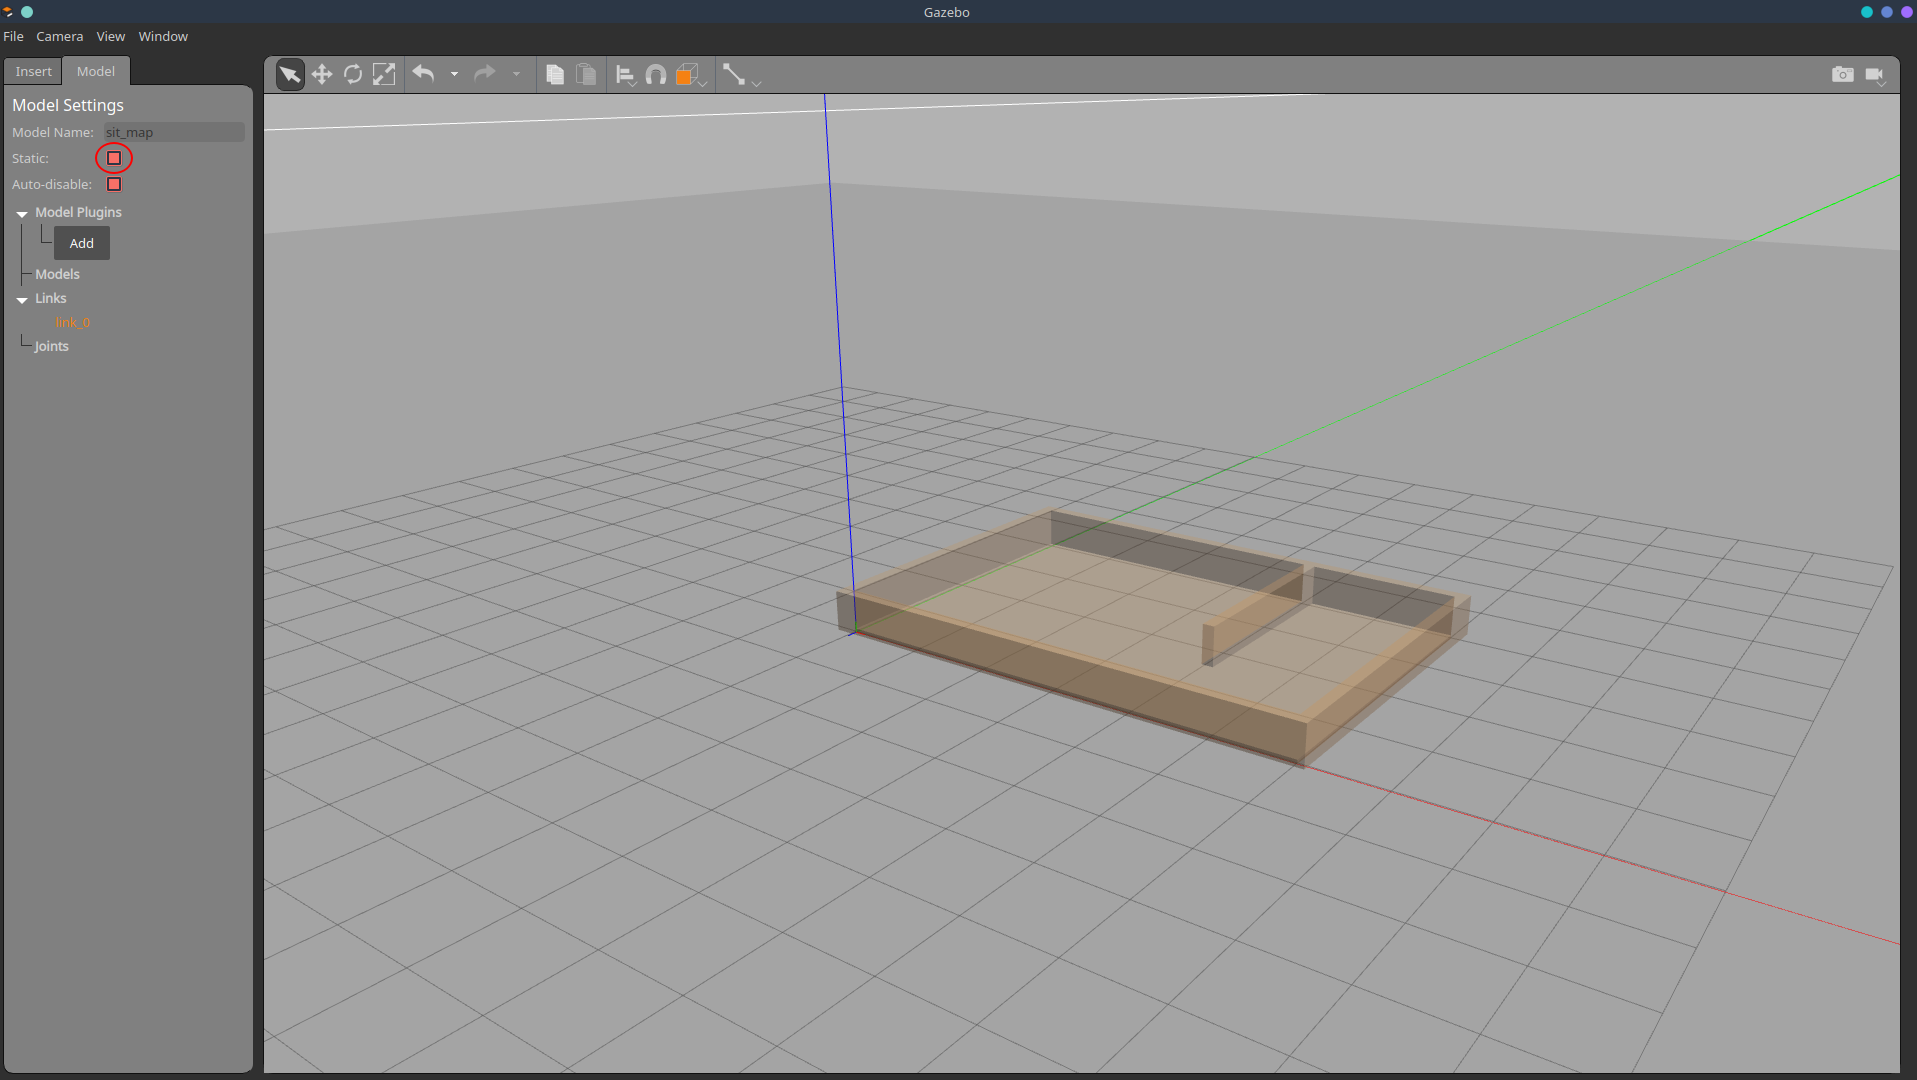The height and width of the screenshot is (1080, 1917).
Task: Open the align tool
Action: pos(625,75)
